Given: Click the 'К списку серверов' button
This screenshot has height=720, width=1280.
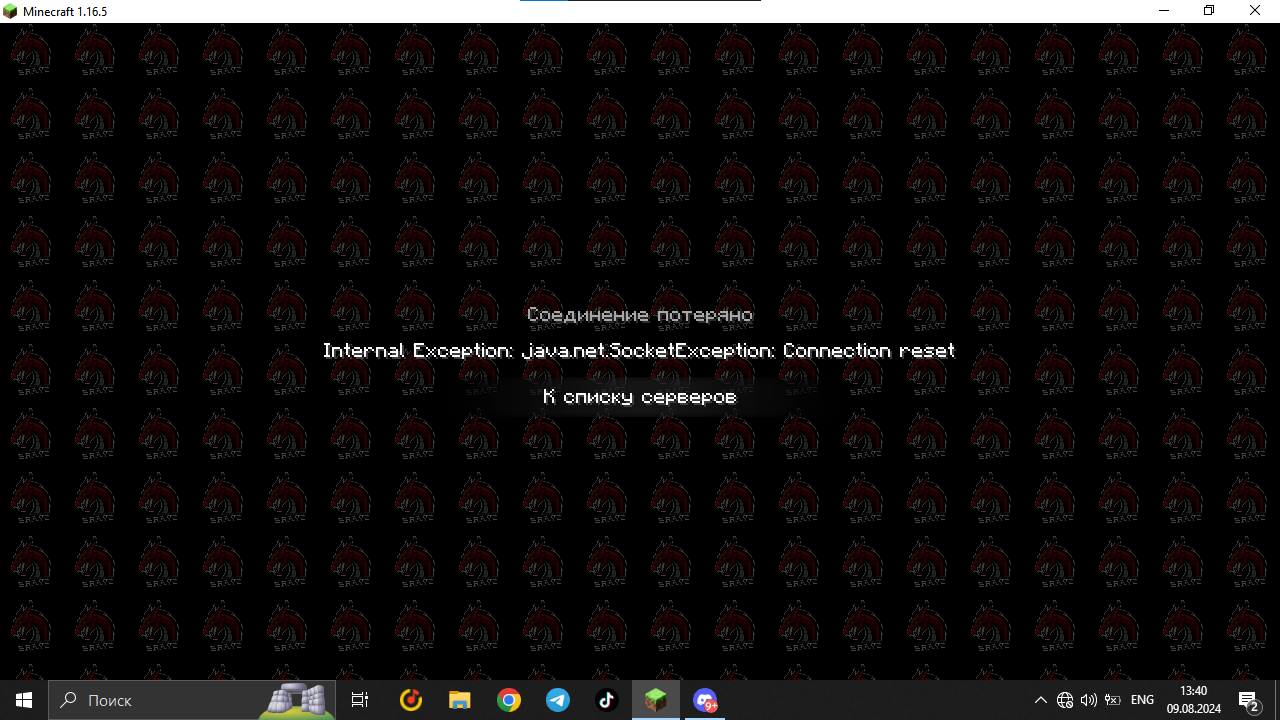Looking at the screenshot, I should click(x=640, y=397).
